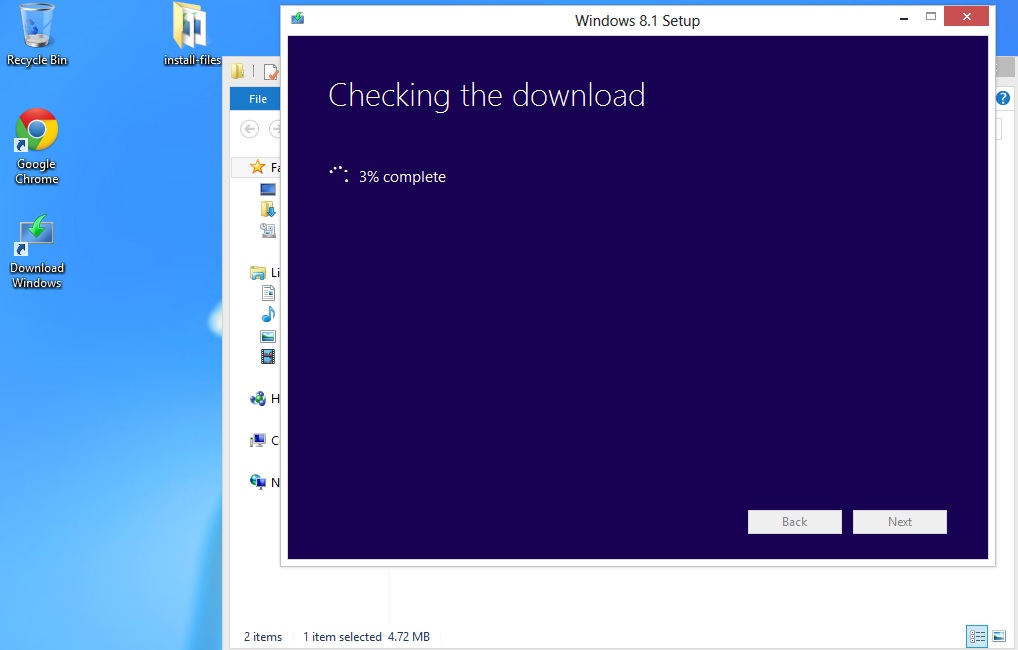Close the Windows 8.1 Setup window
Image resolution: width=1018 pixels, height=650 pixels.
coord(967,16)
